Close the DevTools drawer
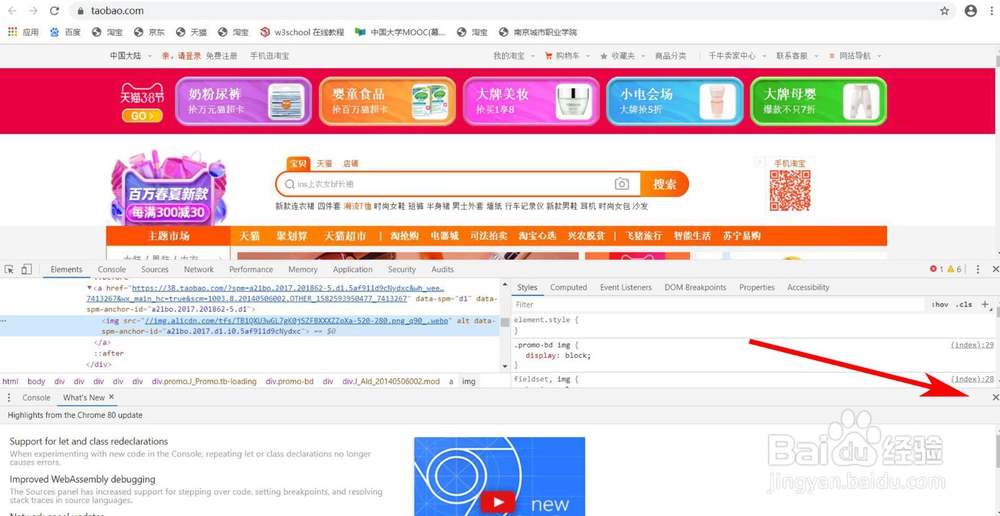1000x516 pixels. click(996, 397)
